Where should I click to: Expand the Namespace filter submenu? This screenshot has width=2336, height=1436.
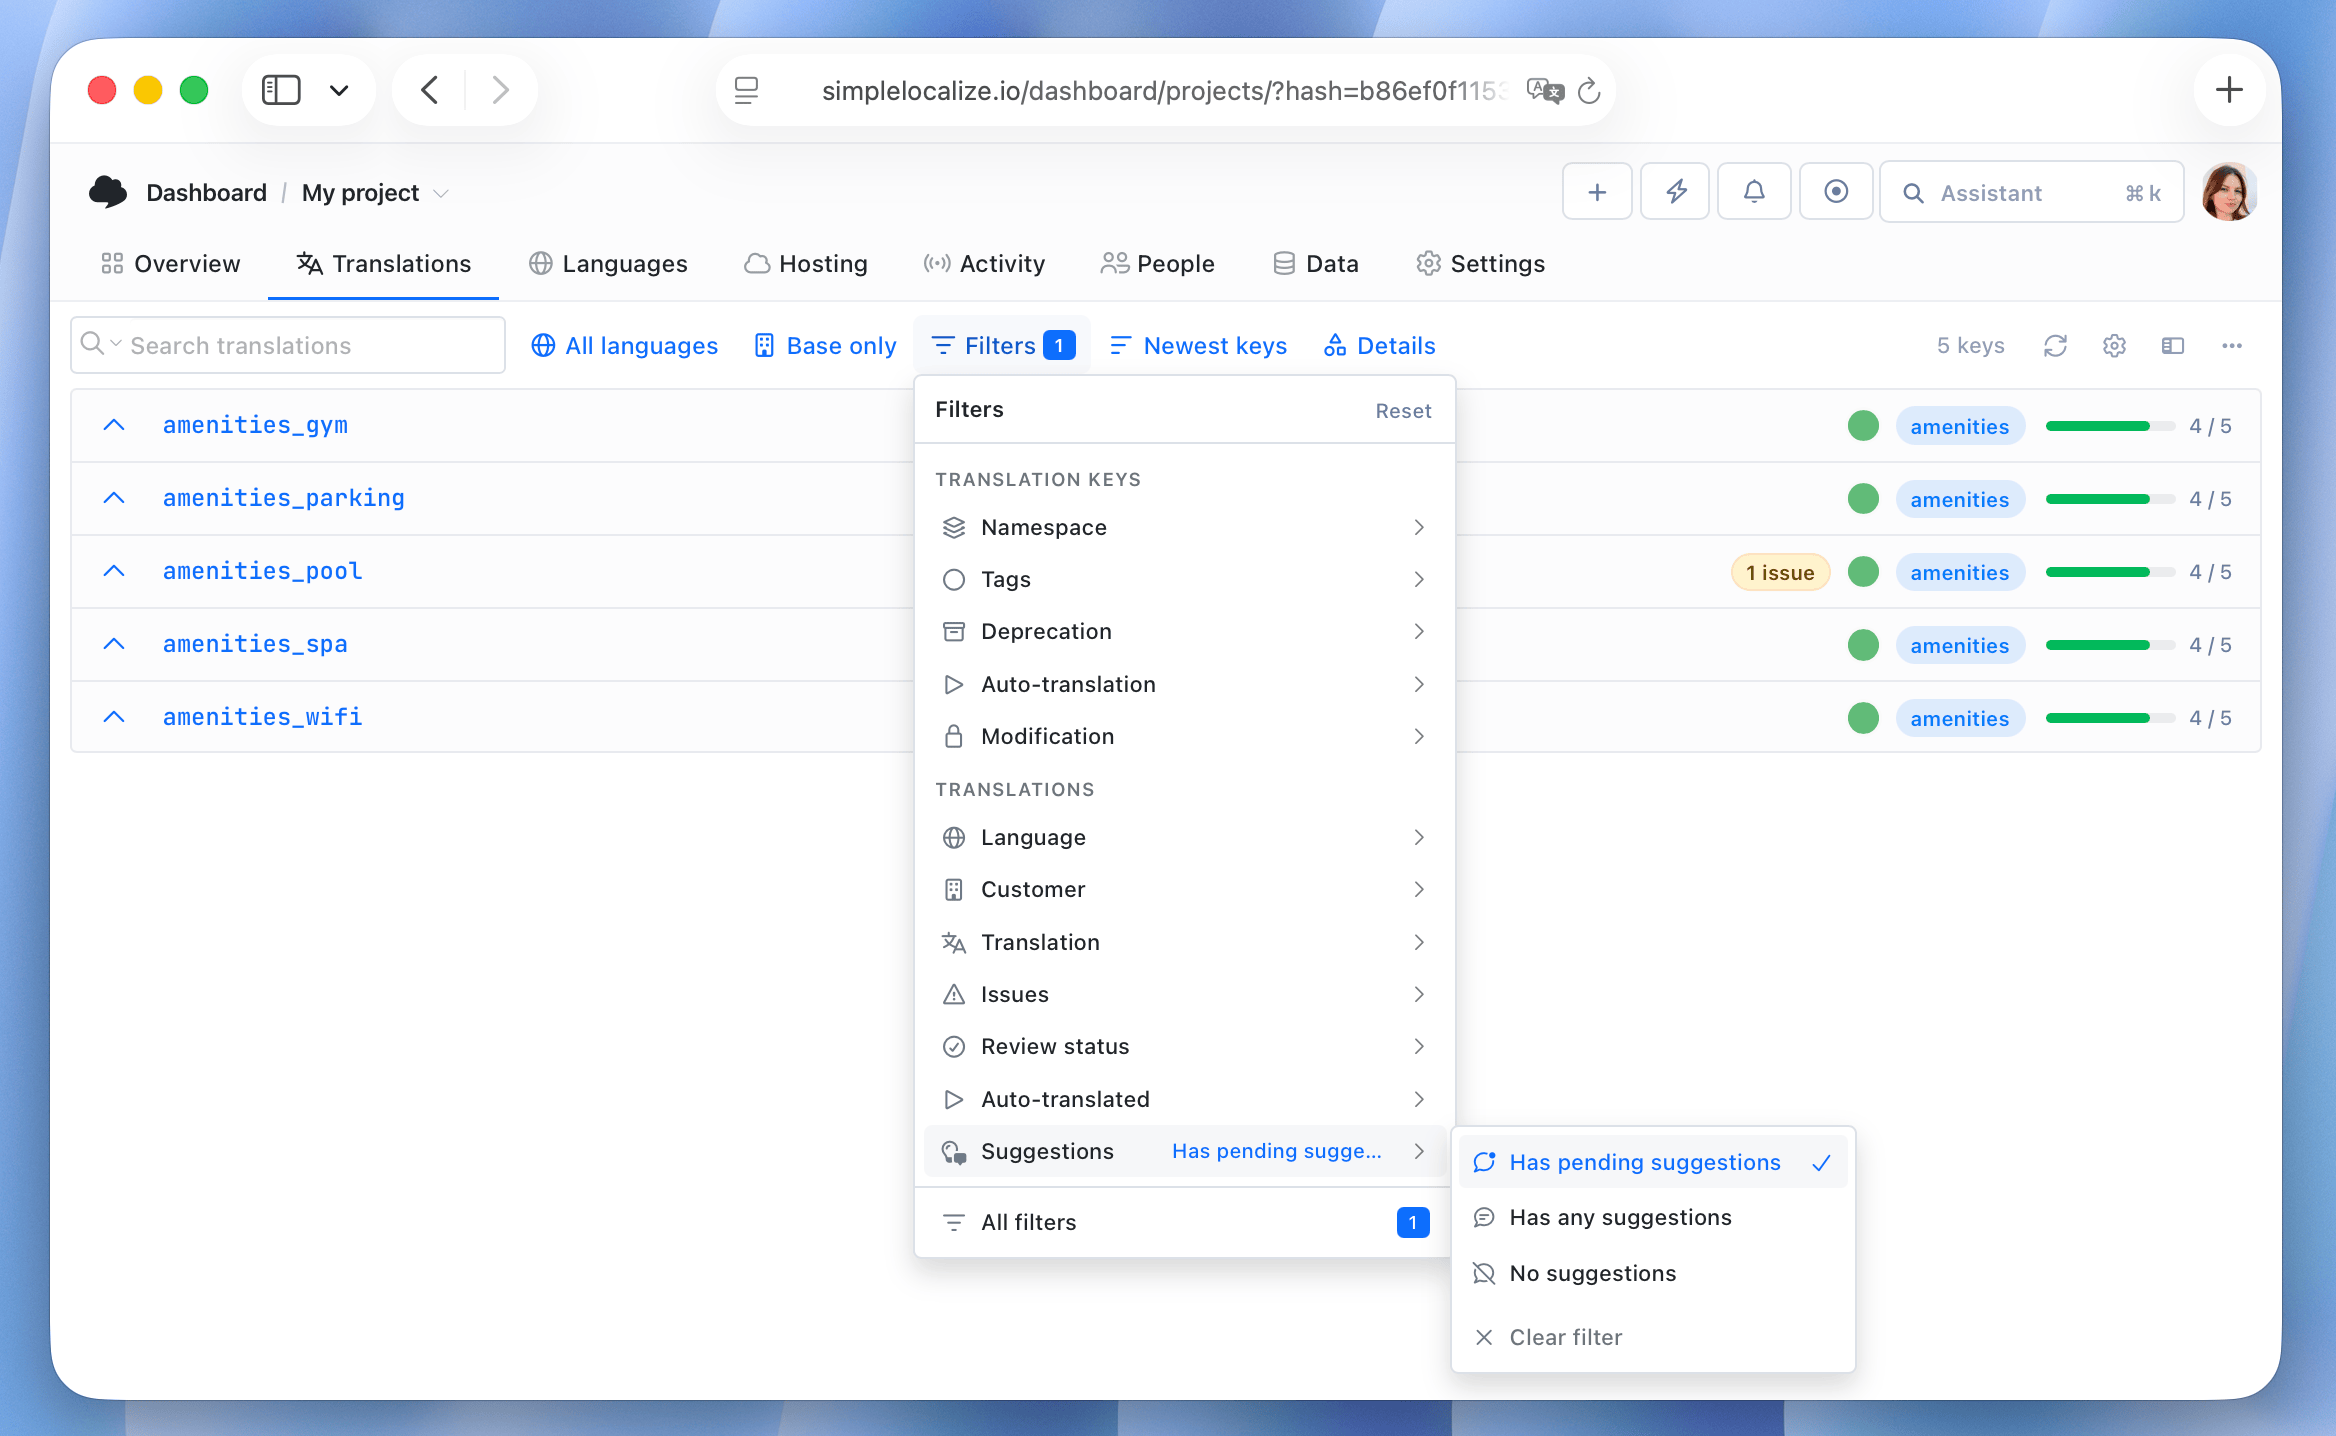click(x=1183, y=527)
